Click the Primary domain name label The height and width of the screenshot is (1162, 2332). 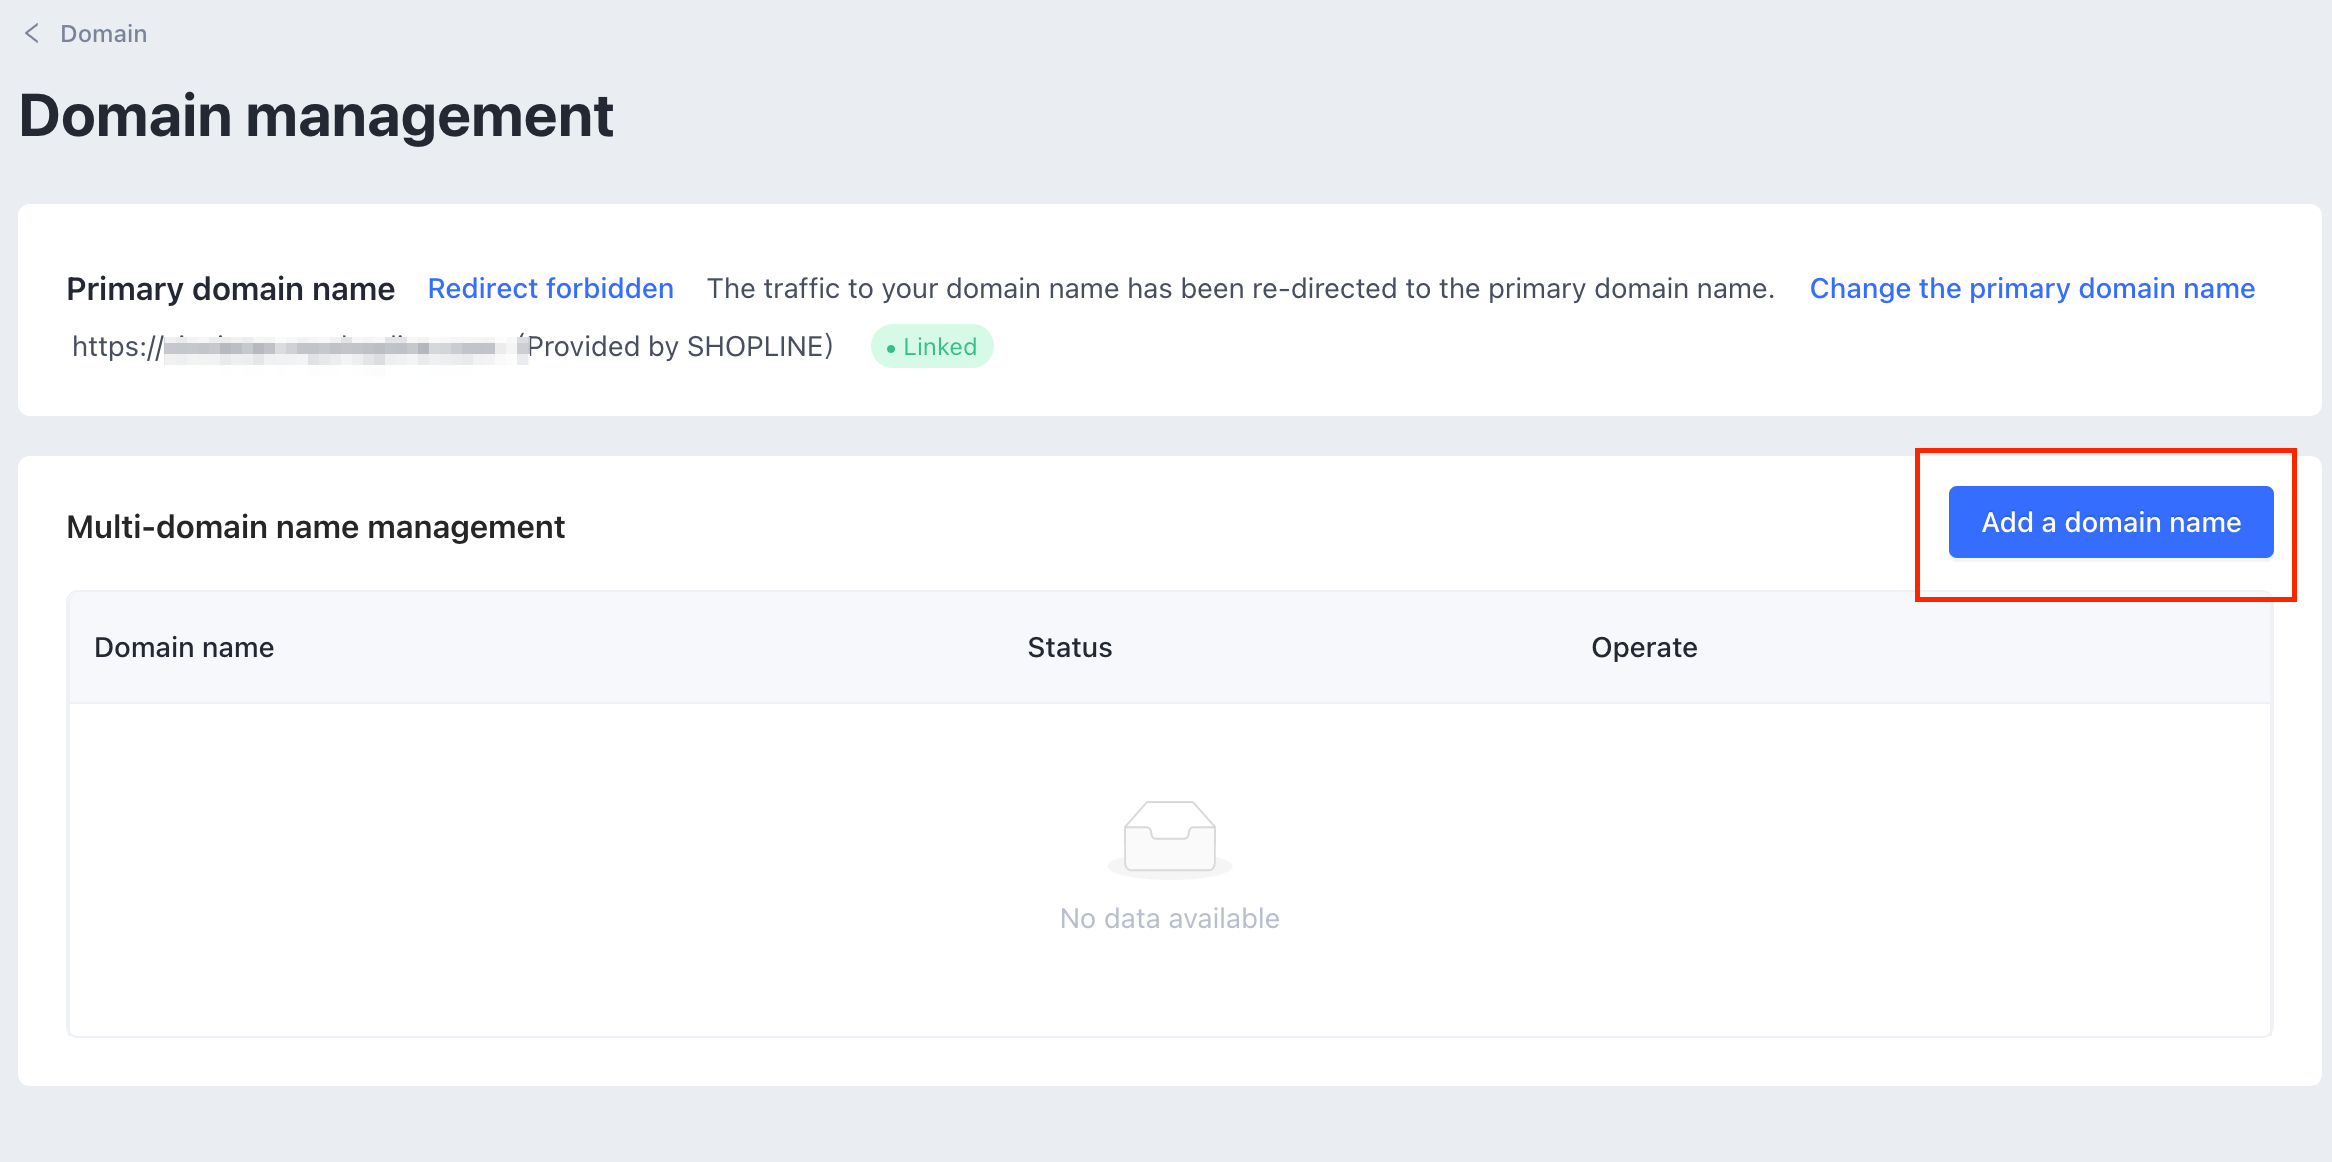click(230, 289)
